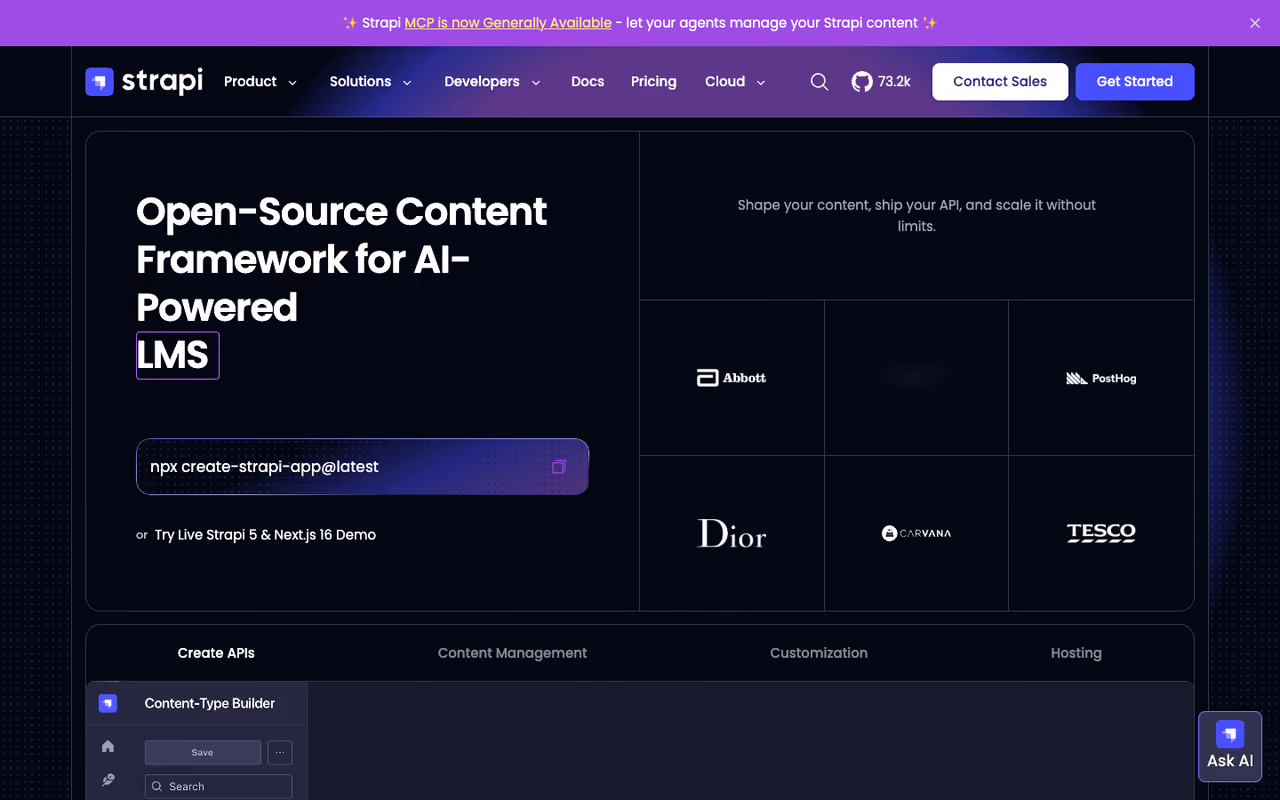Click the Strapi logo in Content-Type Builder

pyautogui.click(x=108, y=703)
